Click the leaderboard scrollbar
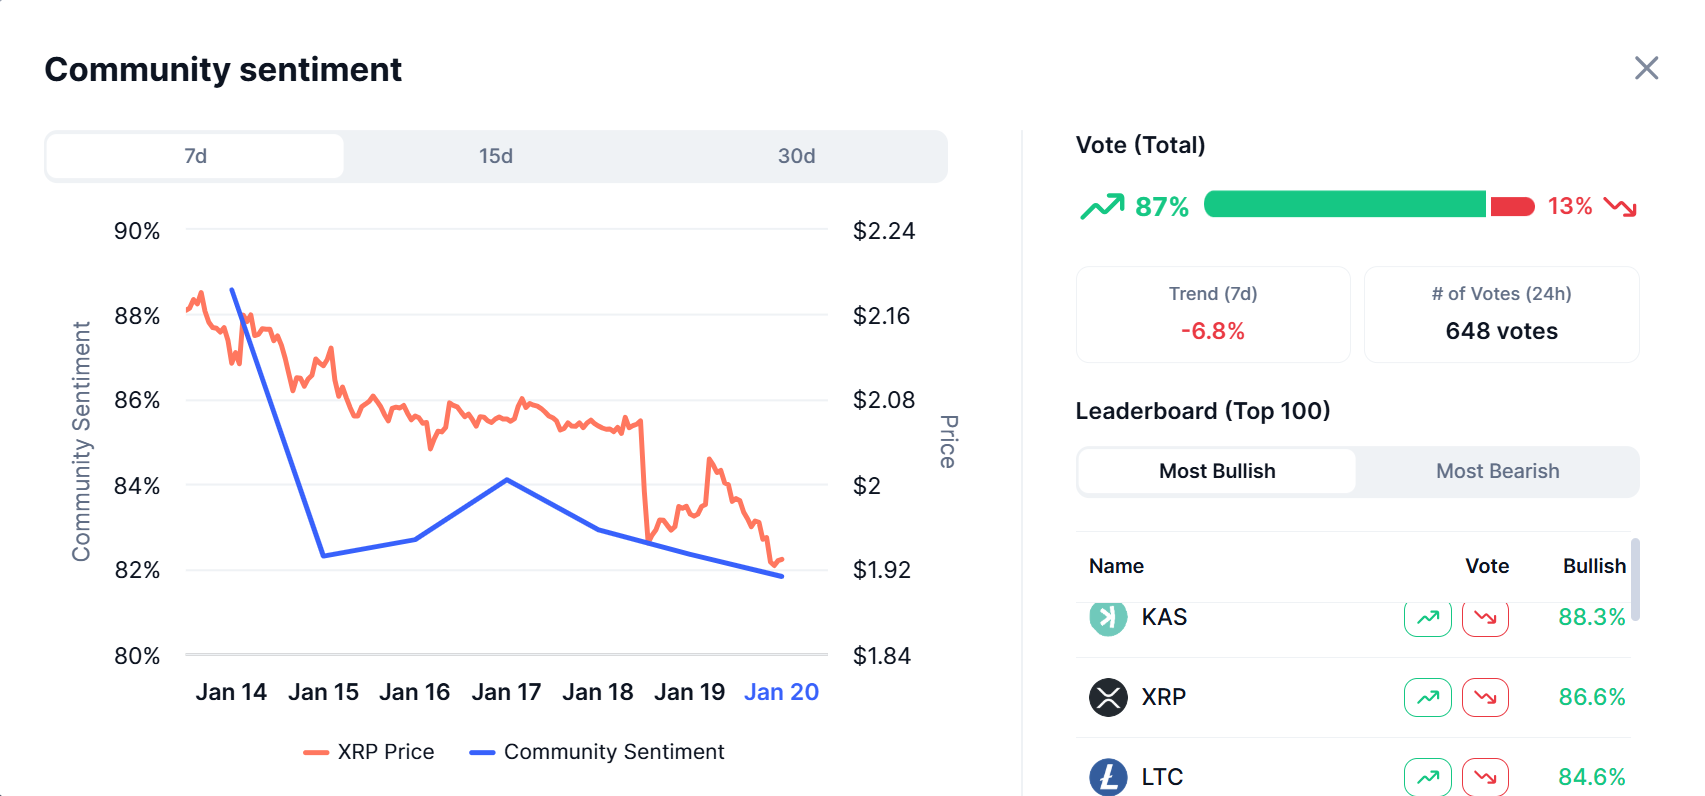The image size is (1705, 796). (x=1635, y=580)
